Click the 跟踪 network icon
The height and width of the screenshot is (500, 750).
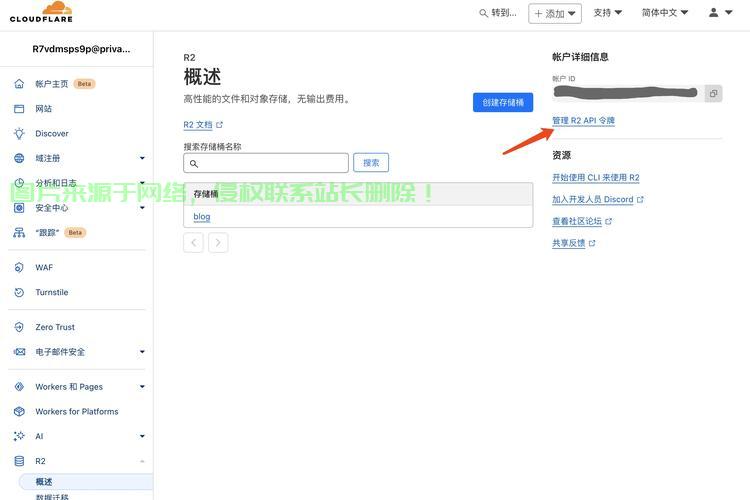click(x=19, y=233)
